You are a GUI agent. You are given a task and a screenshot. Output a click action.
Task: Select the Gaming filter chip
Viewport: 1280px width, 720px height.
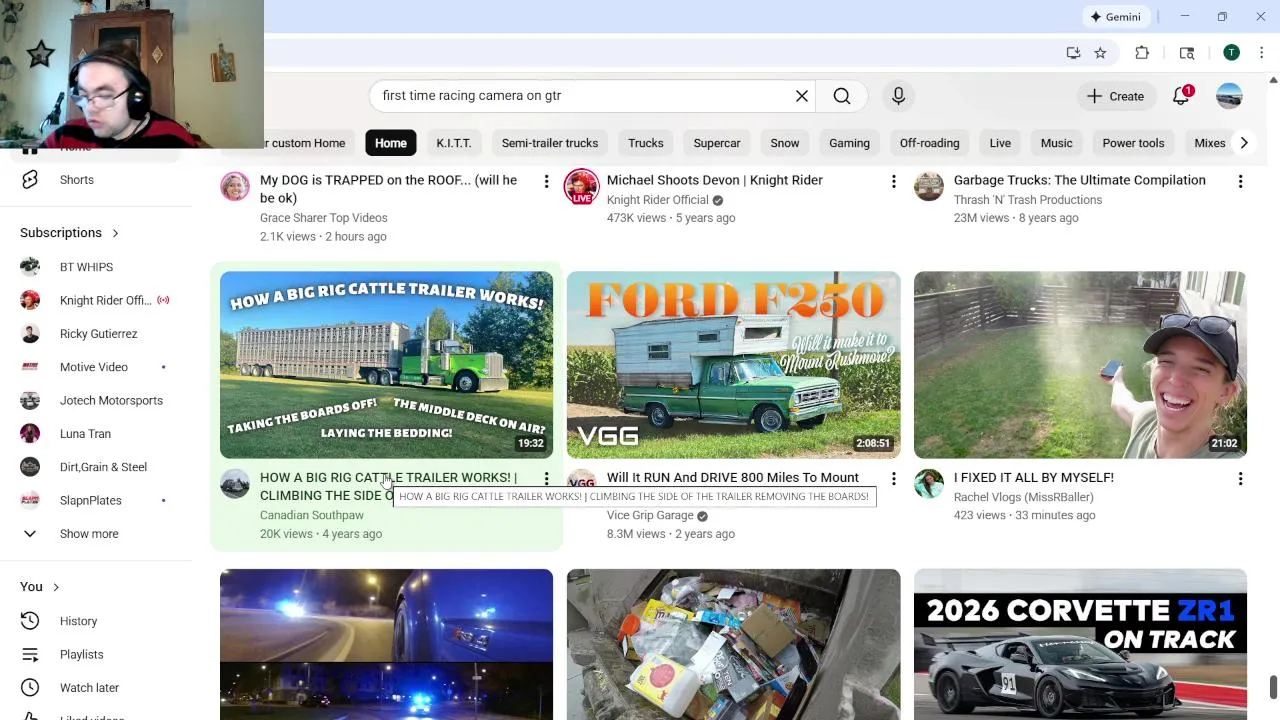(849, 143)
